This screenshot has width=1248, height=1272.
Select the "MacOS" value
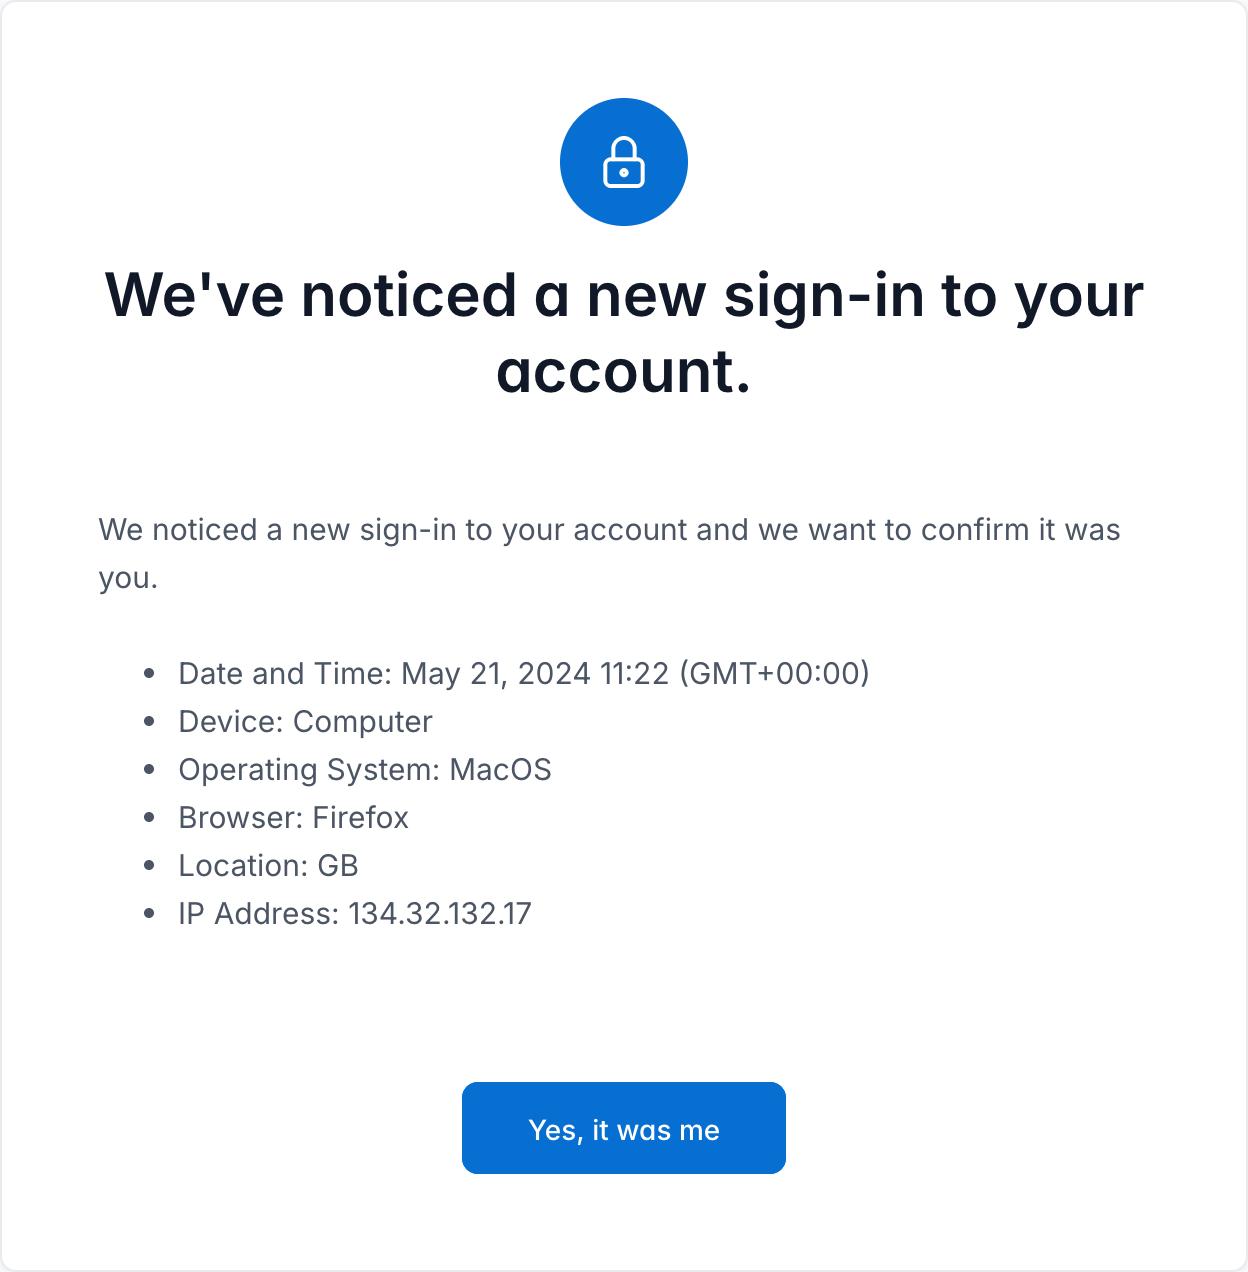(500, 770)
